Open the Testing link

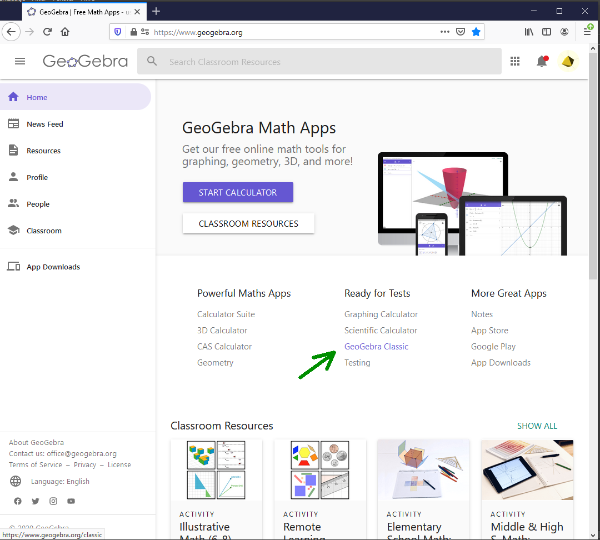tap(357, 362)
